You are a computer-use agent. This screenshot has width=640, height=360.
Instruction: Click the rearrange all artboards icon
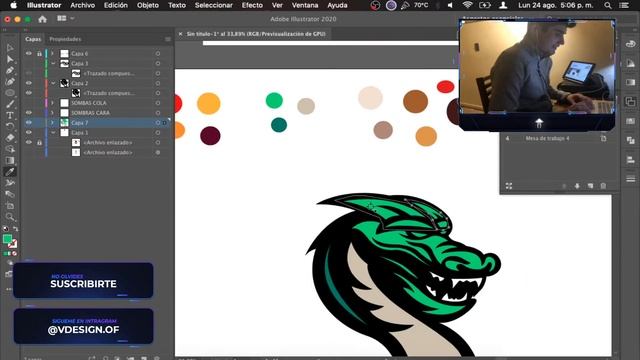pyautogui.click(x=509, y=186)
